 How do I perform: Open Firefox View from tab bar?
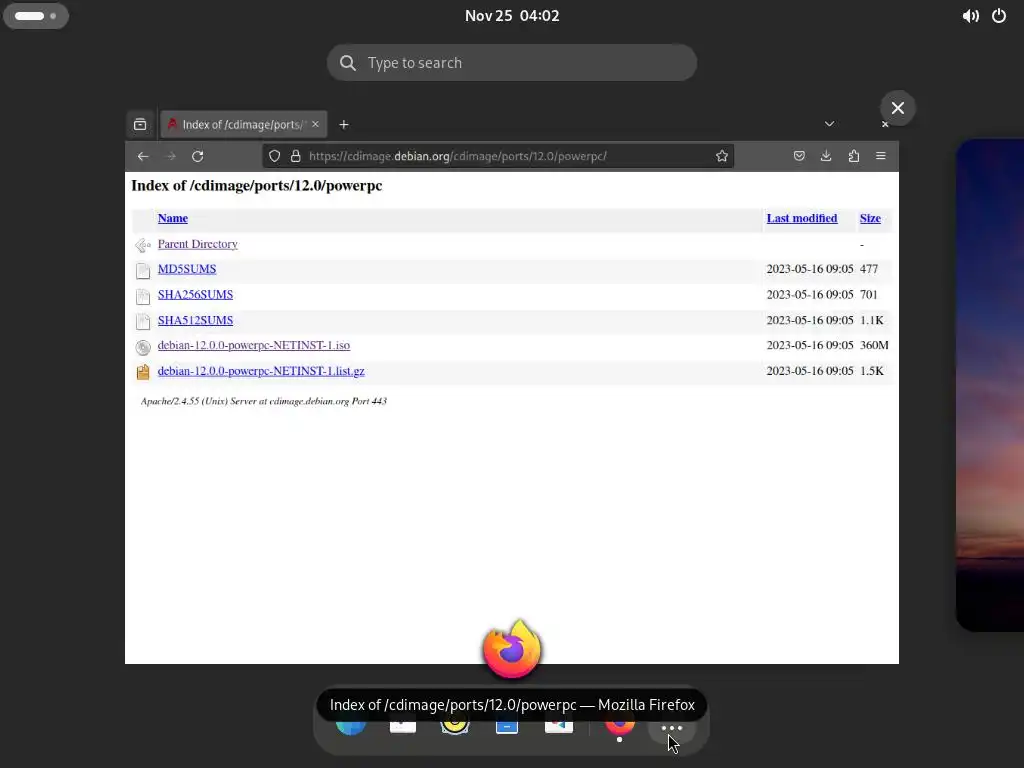click(140, 124)
